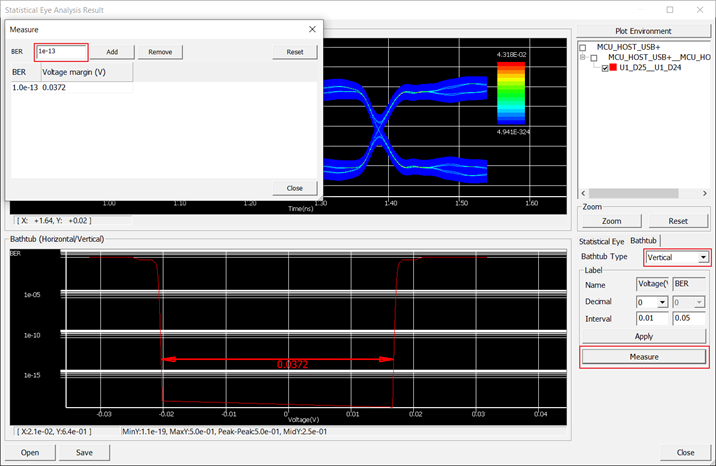The height and width of the screenshot is (466, 716).
Task: Click into the BER input field
Action: pyautogui.click(x=61, y=52)
